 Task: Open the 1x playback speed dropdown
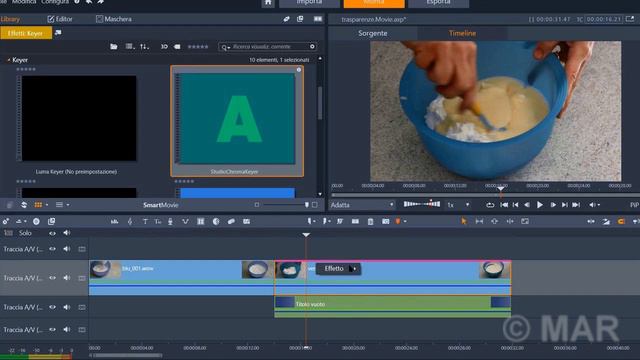coord(458,205)
